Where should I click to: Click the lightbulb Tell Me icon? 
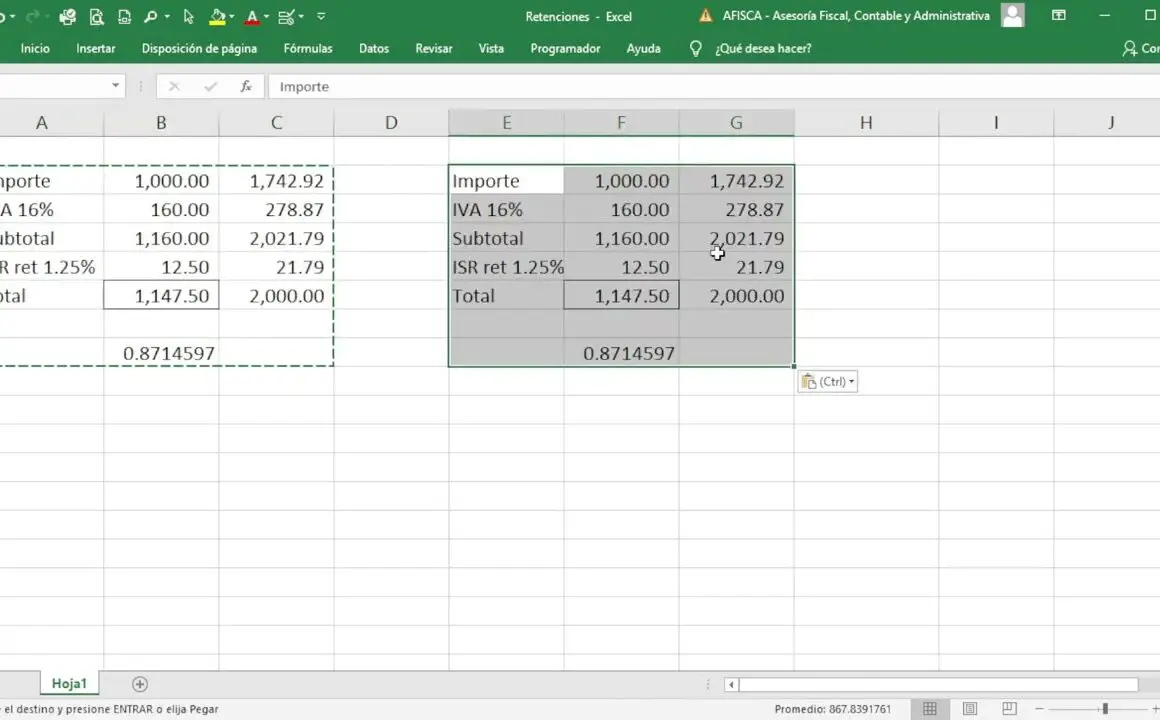tap(695, 49)
